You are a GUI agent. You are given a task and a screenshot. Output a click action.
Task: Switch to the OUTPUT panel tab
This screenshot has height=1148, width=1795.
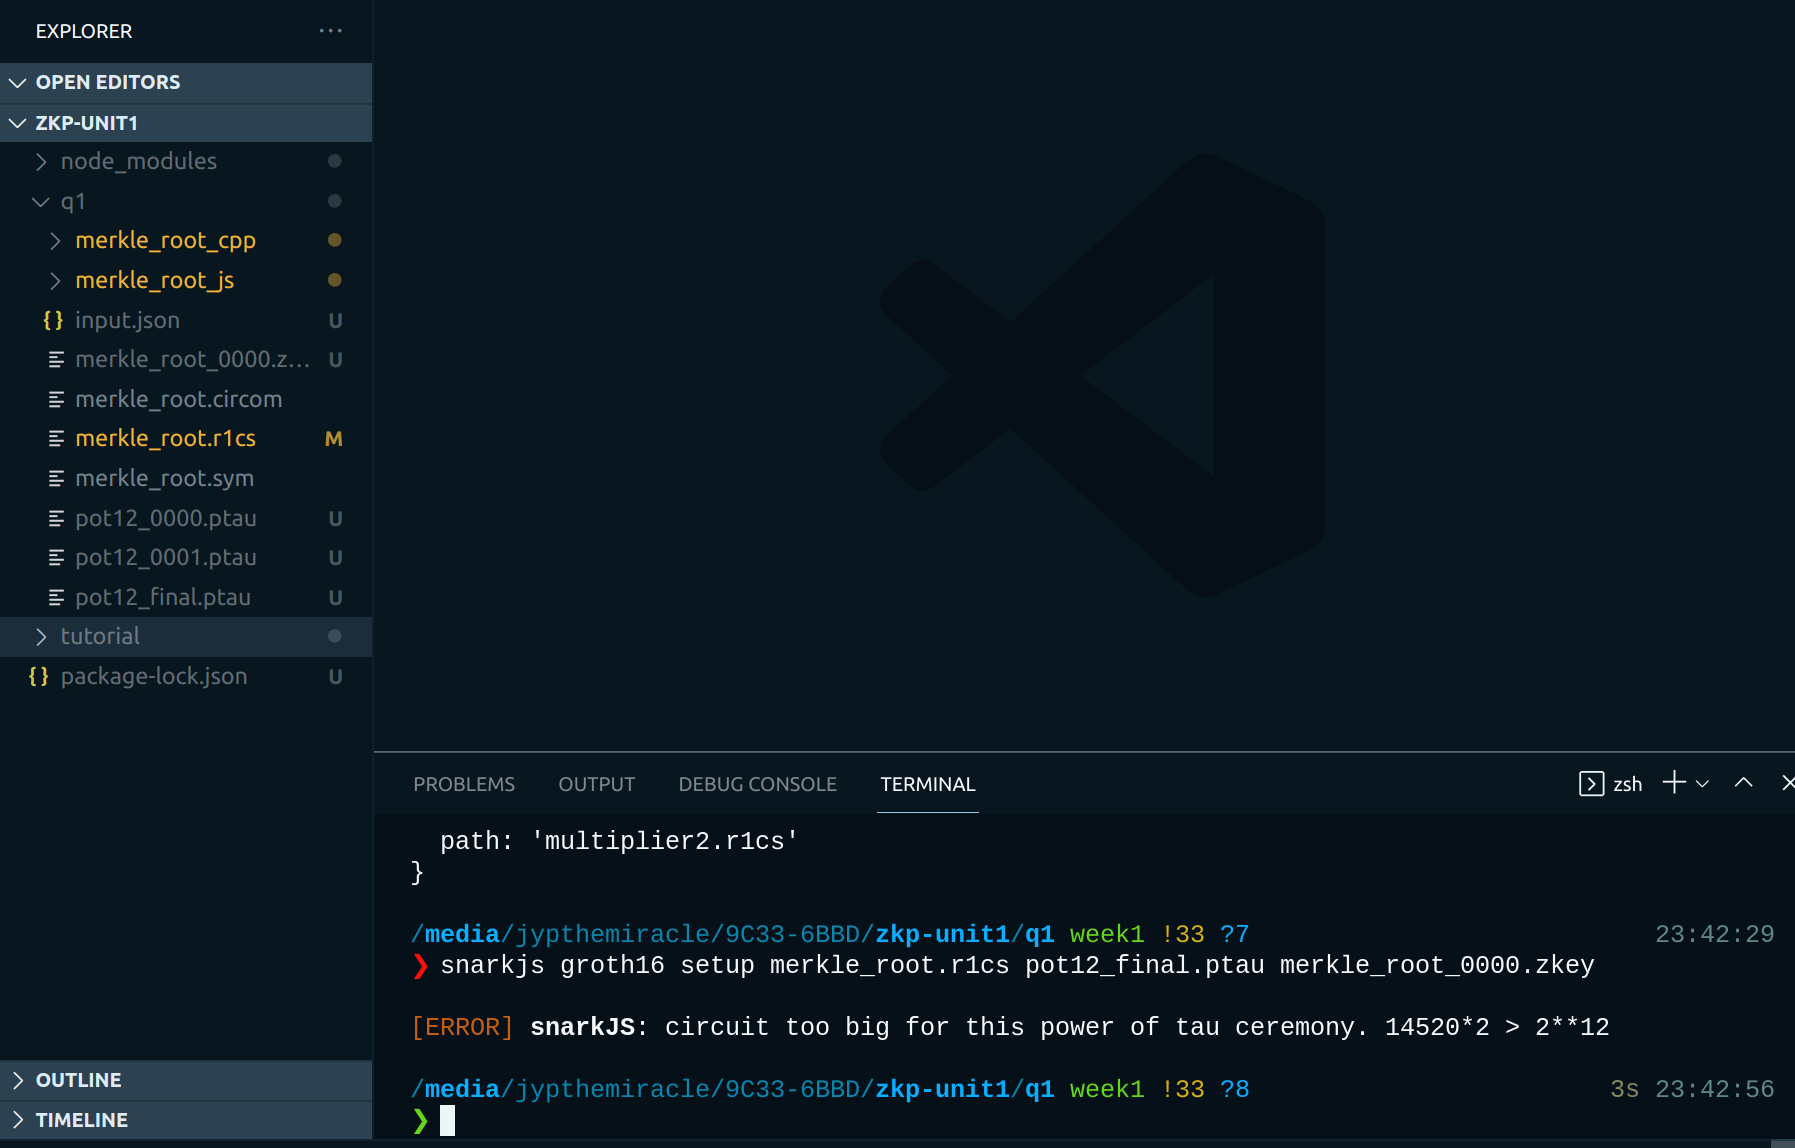pos(597,784)
